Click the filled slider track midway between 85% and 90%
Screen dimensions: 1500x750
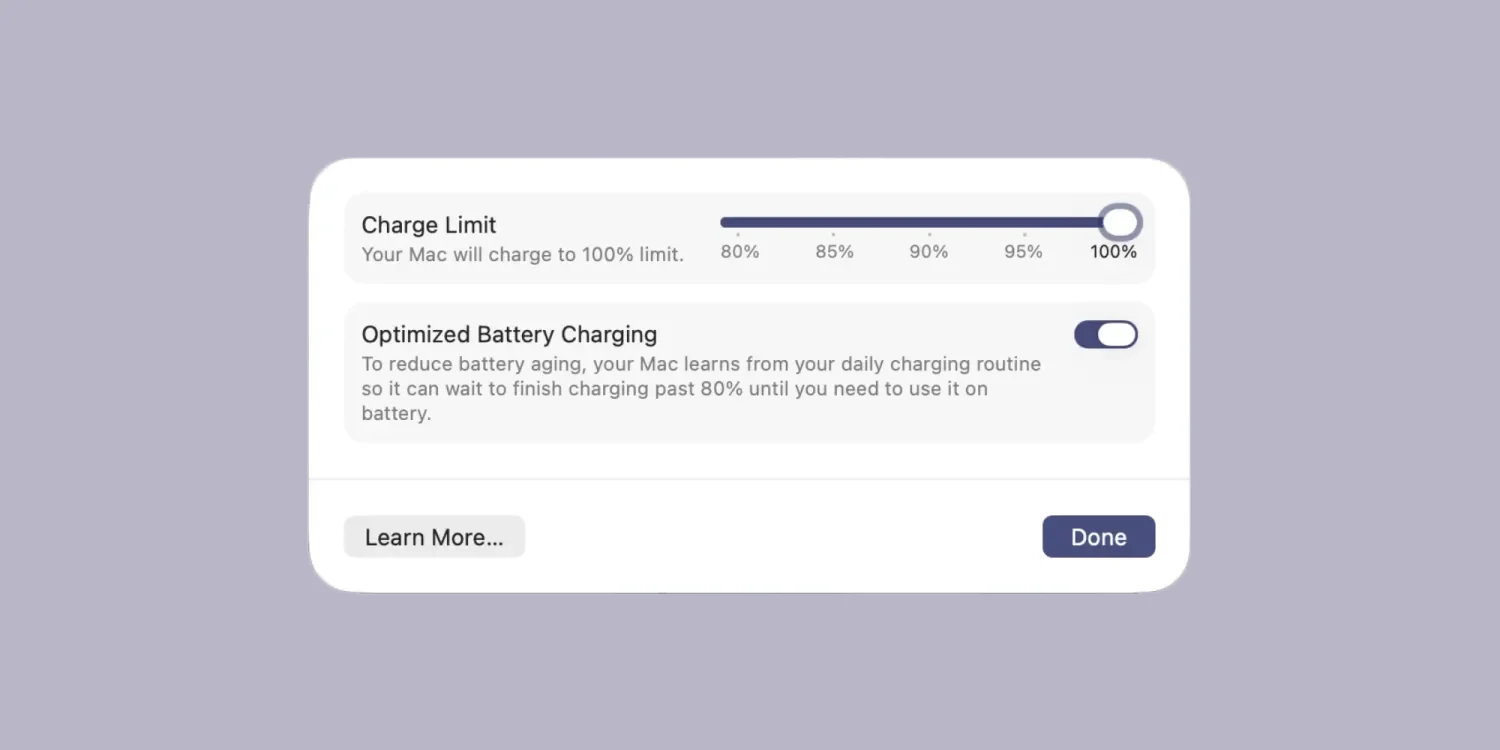(881, 222)
